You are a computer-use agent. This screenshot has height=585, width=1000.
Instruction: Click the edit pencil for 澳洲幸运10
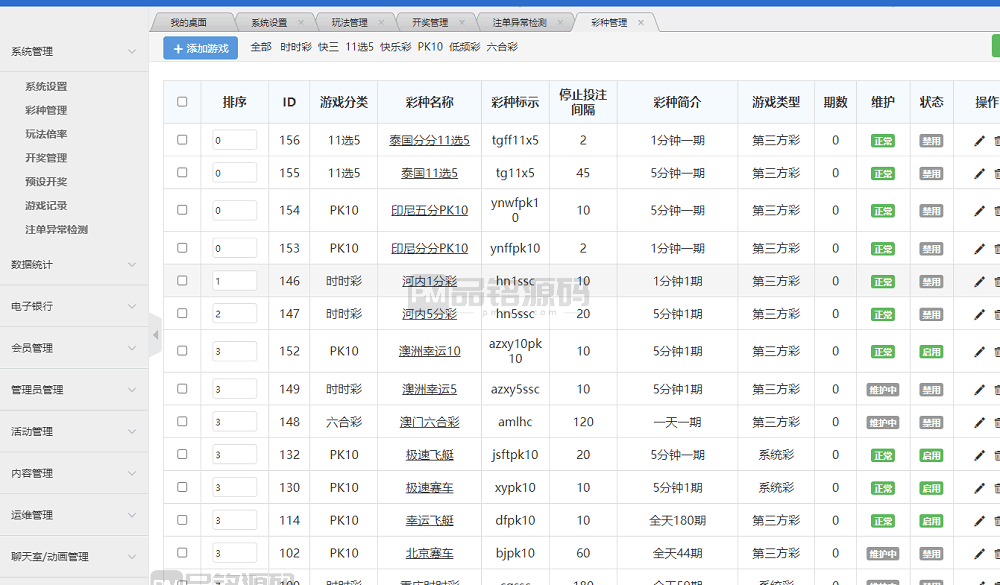979,352
